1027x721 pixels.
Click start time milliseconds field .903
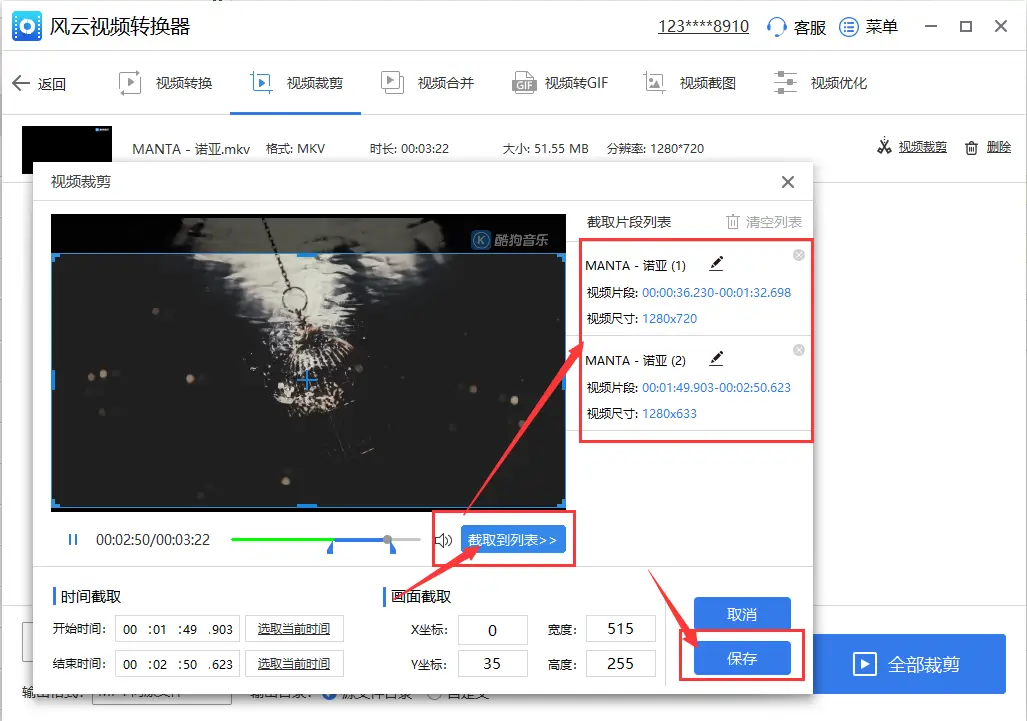(x=221, y=629)
